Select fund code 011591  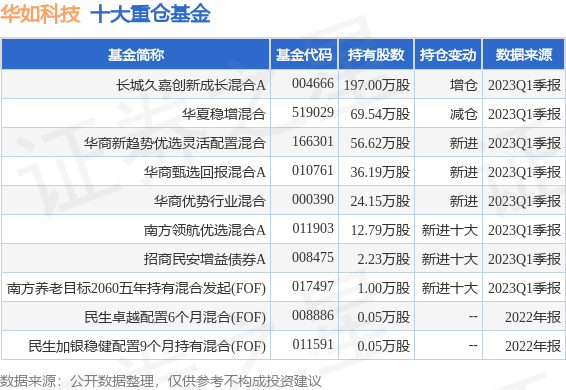click(313, 344)
